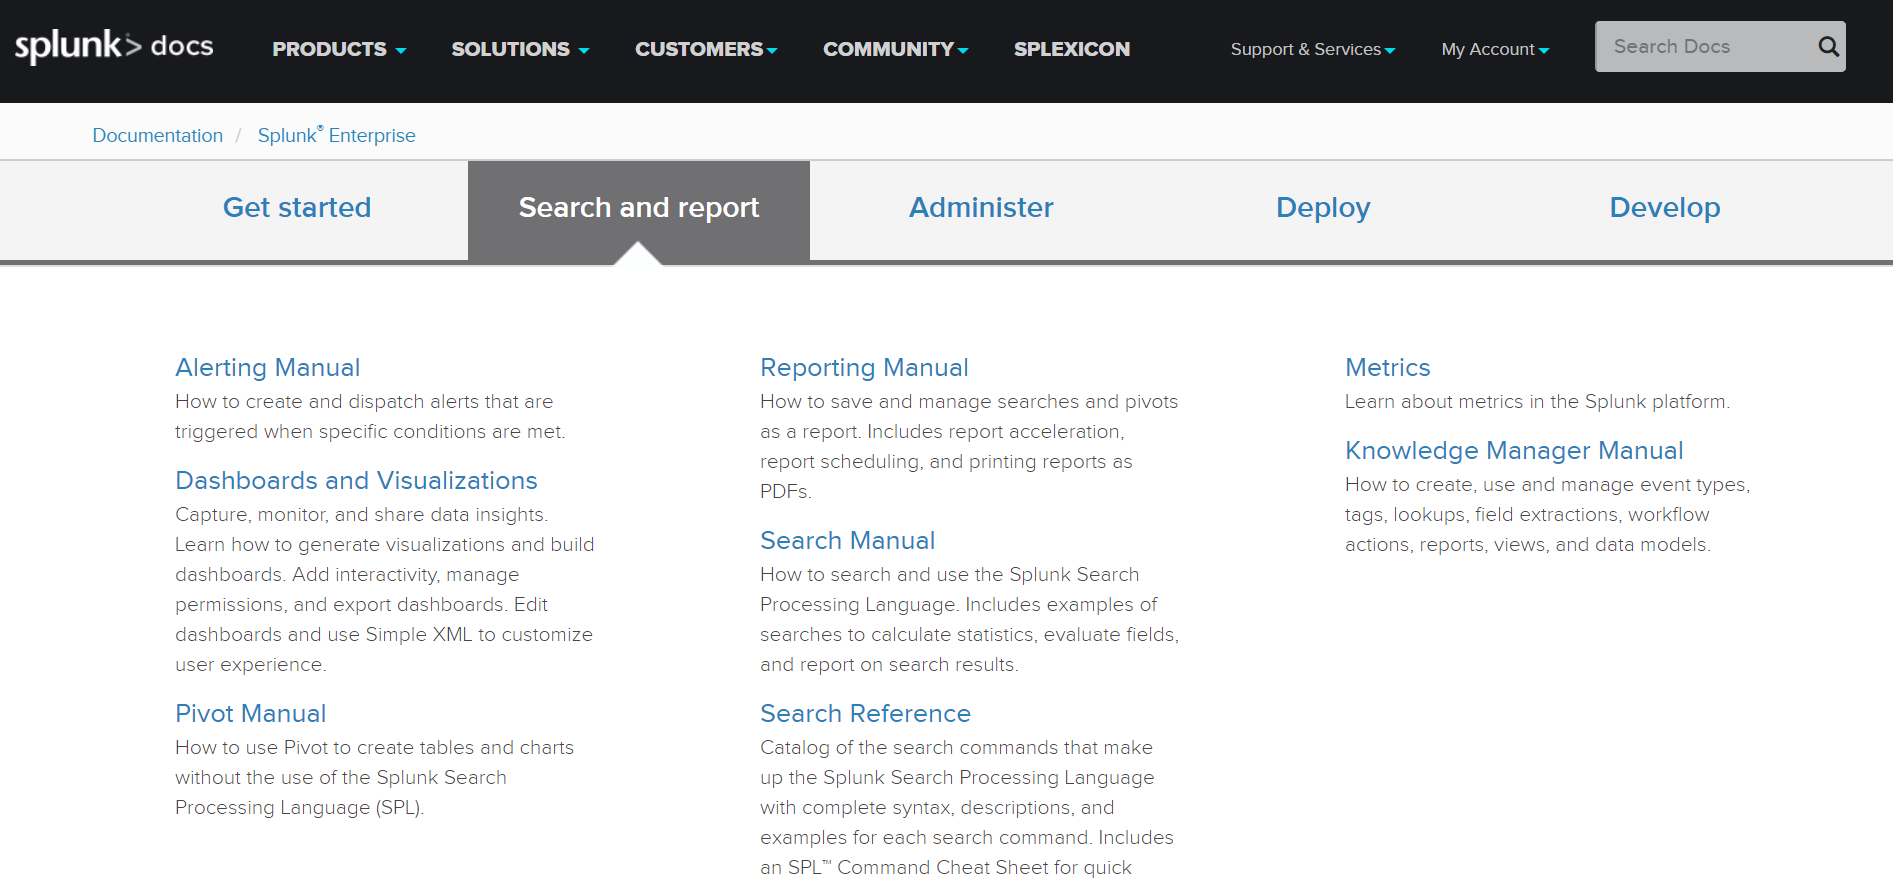Open the Deploy tab
Screen dimensions: 1893x881
(x=1323, y=208)
